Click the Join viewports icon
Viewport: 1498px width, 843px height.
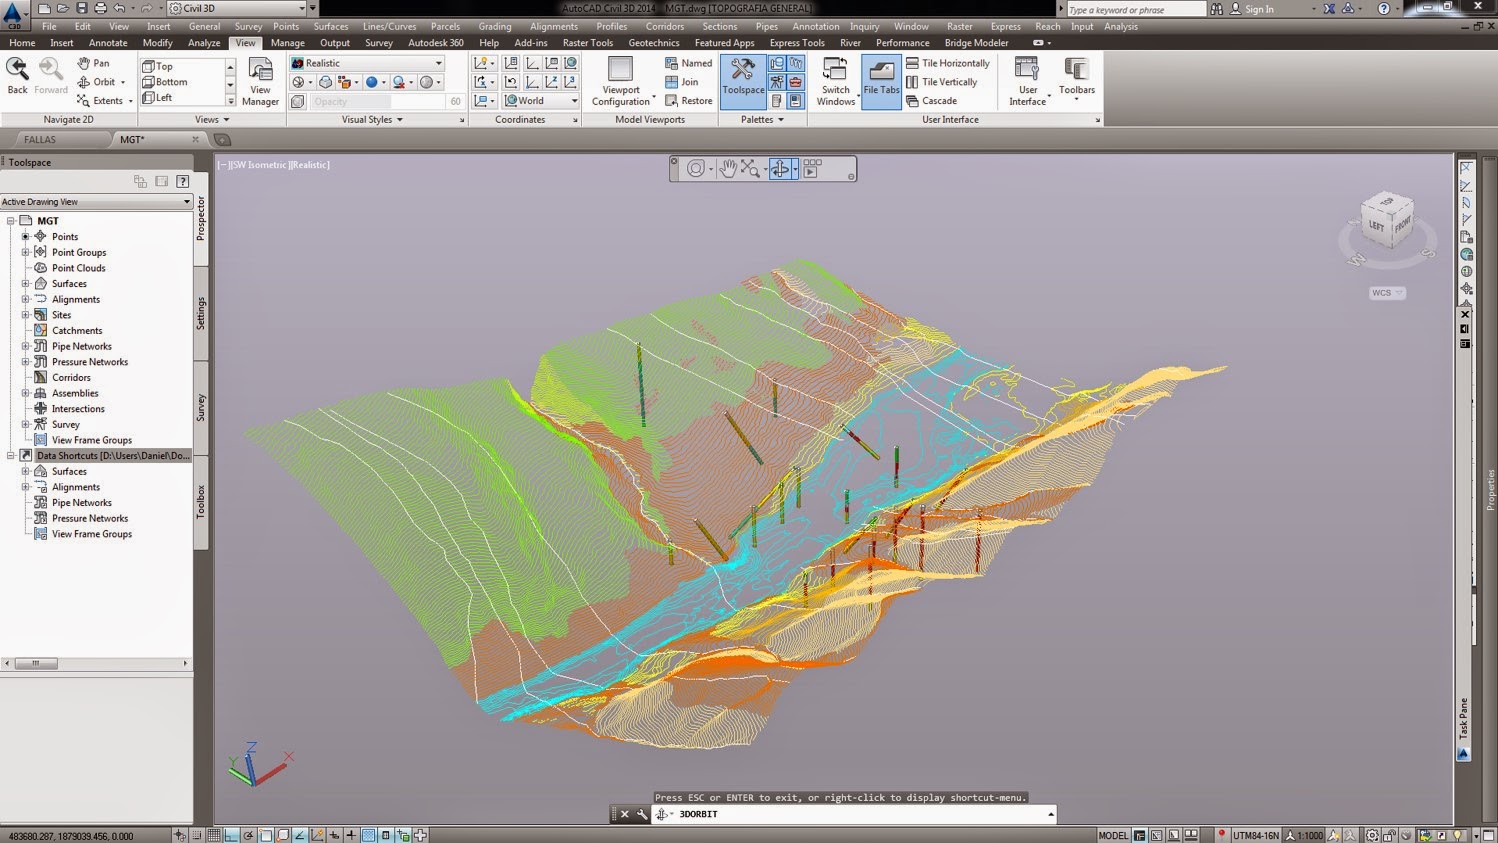[x=688, y=82]
